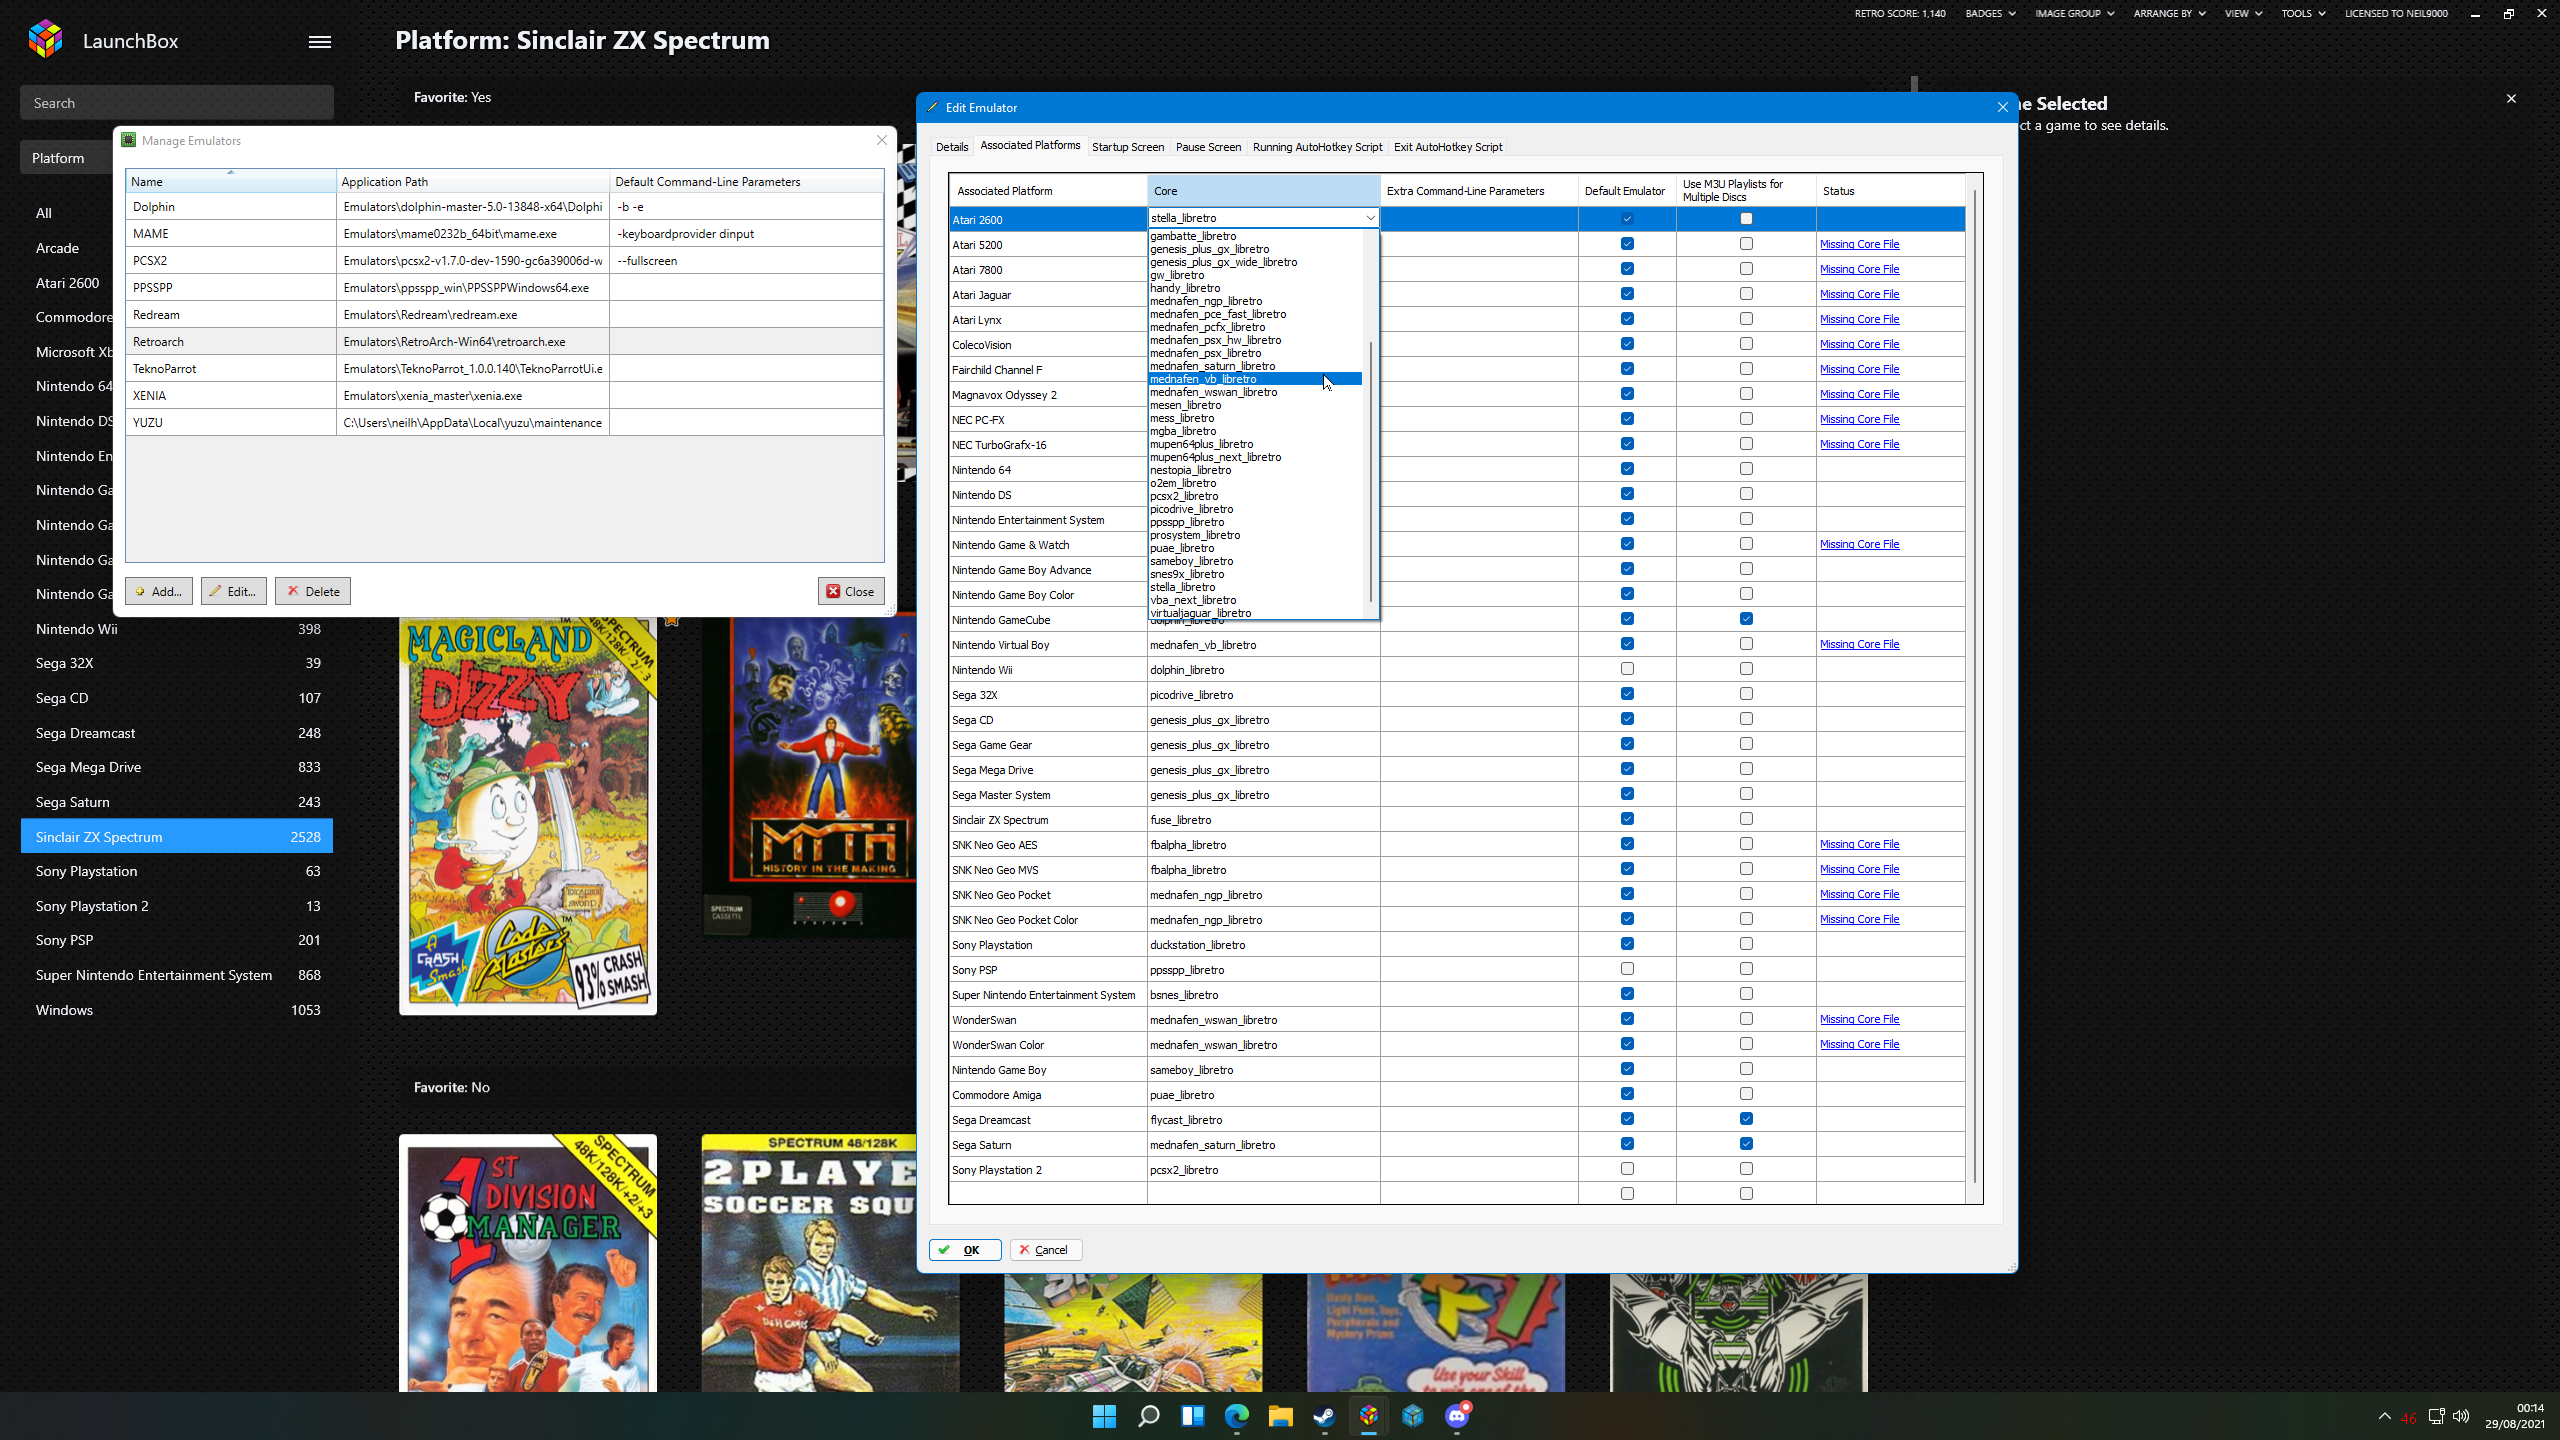Click Delete button in Manage Emulators
The height and width of the screenshot is (1440, 2560).
coord(313,591)
